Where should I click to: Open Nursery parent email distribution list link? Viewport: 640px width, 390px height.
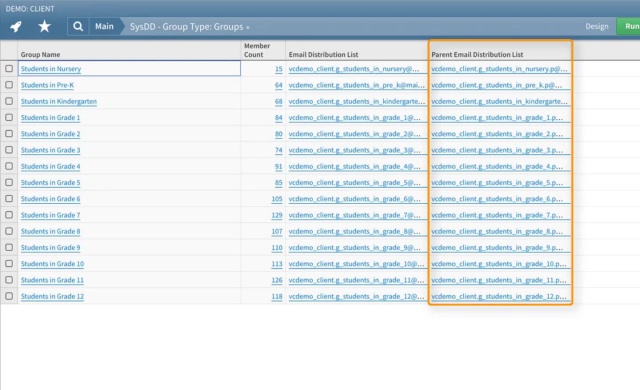tap(500, 69)
